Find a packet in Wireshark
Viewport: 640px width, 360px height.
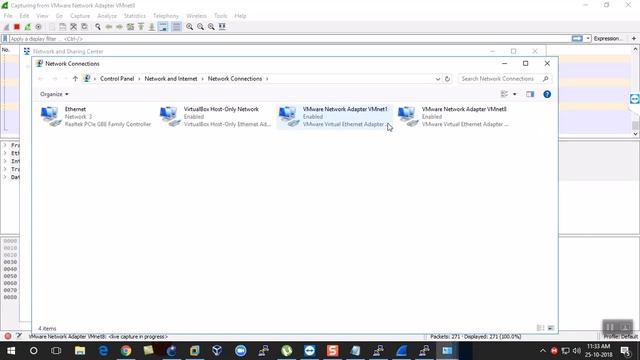pos(98,27)
